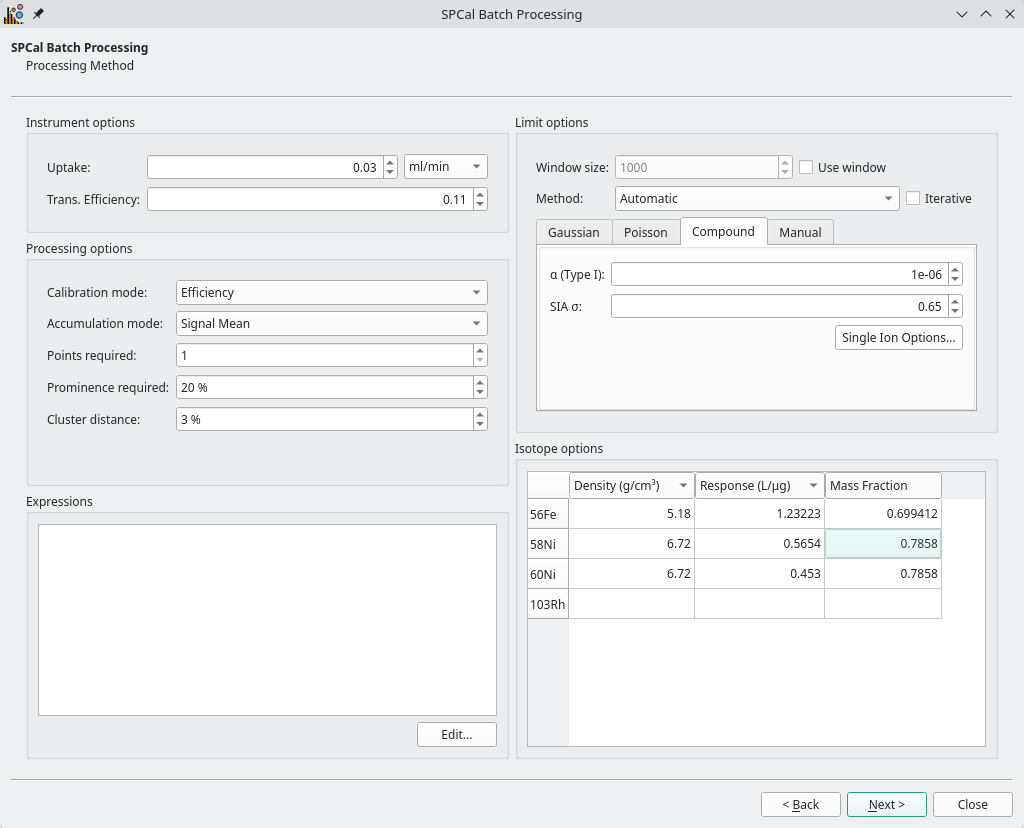Screen dimensions: 1024x828
Task: Click the empty 103Rh mass fraction cell
Action: (x=883, y=604)
